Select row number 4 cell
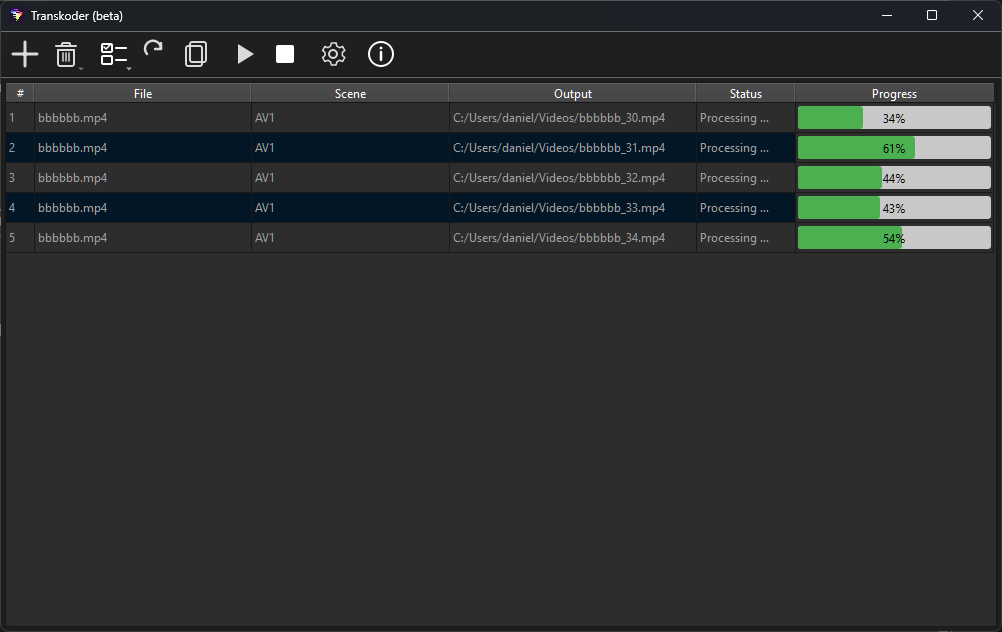Viewport: 1002px width, 632px height. (20, 208)
